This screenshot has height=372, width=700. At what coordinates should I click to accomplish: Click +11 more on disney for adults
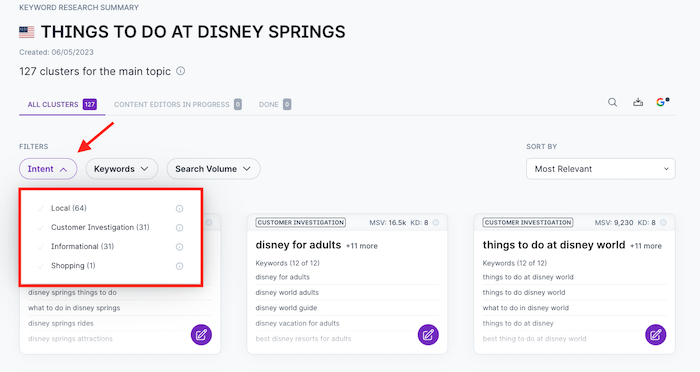[x=362, y=246]
